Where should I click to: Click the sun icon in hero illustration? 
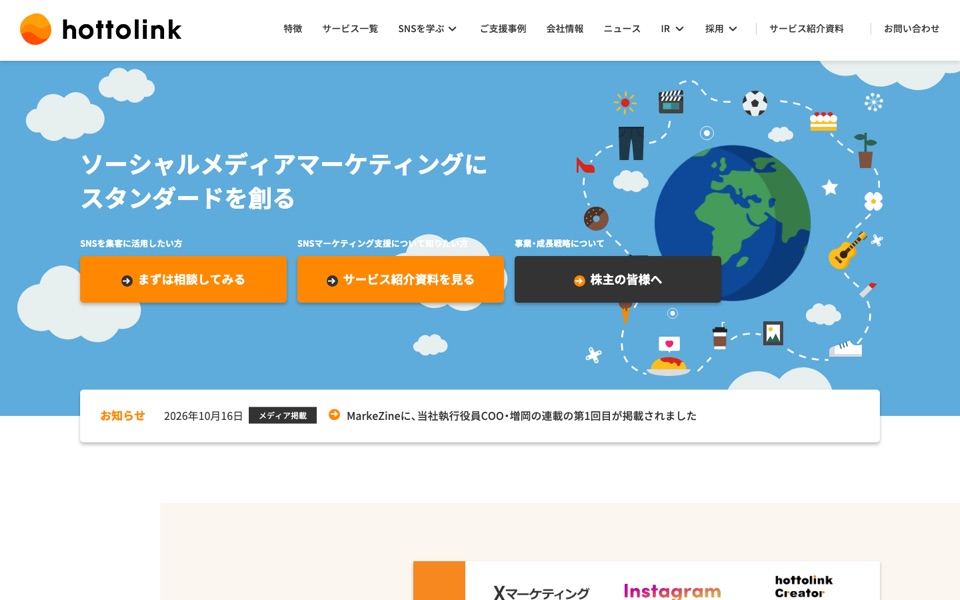click(625, 102)
